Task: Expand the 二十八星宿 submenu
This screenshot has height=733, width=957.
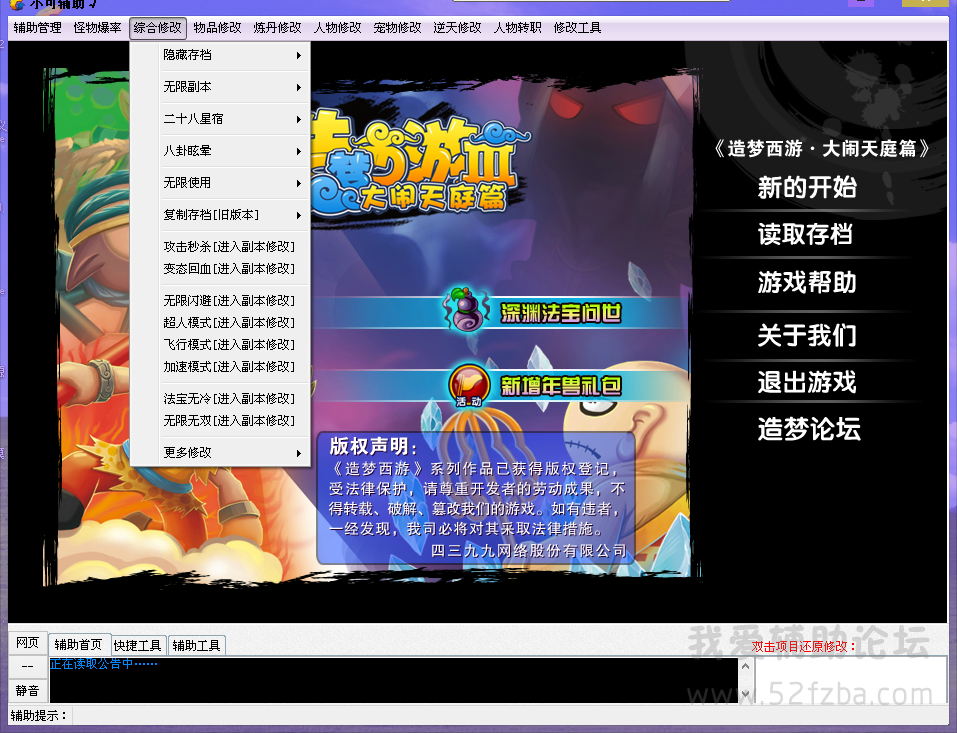Action: (220, 119)
